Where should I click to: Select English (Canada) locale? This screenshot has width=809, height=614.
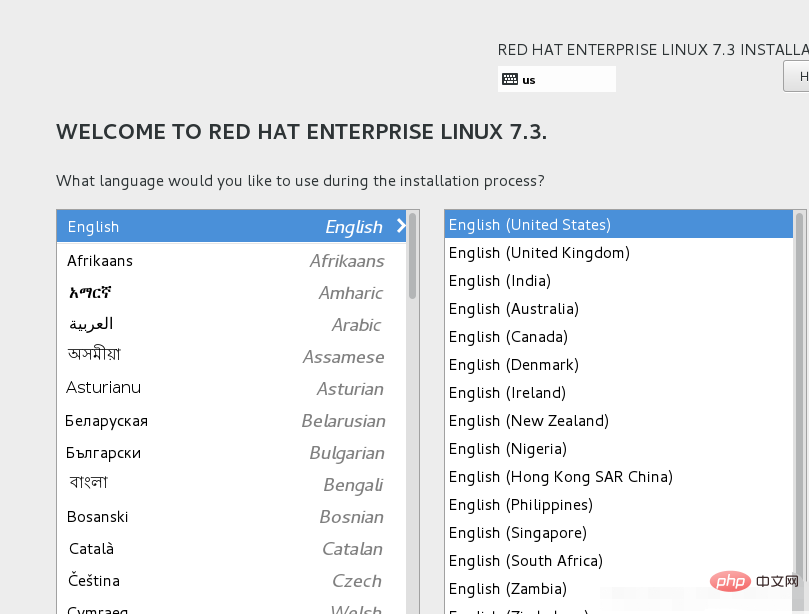tap(619, 336)
